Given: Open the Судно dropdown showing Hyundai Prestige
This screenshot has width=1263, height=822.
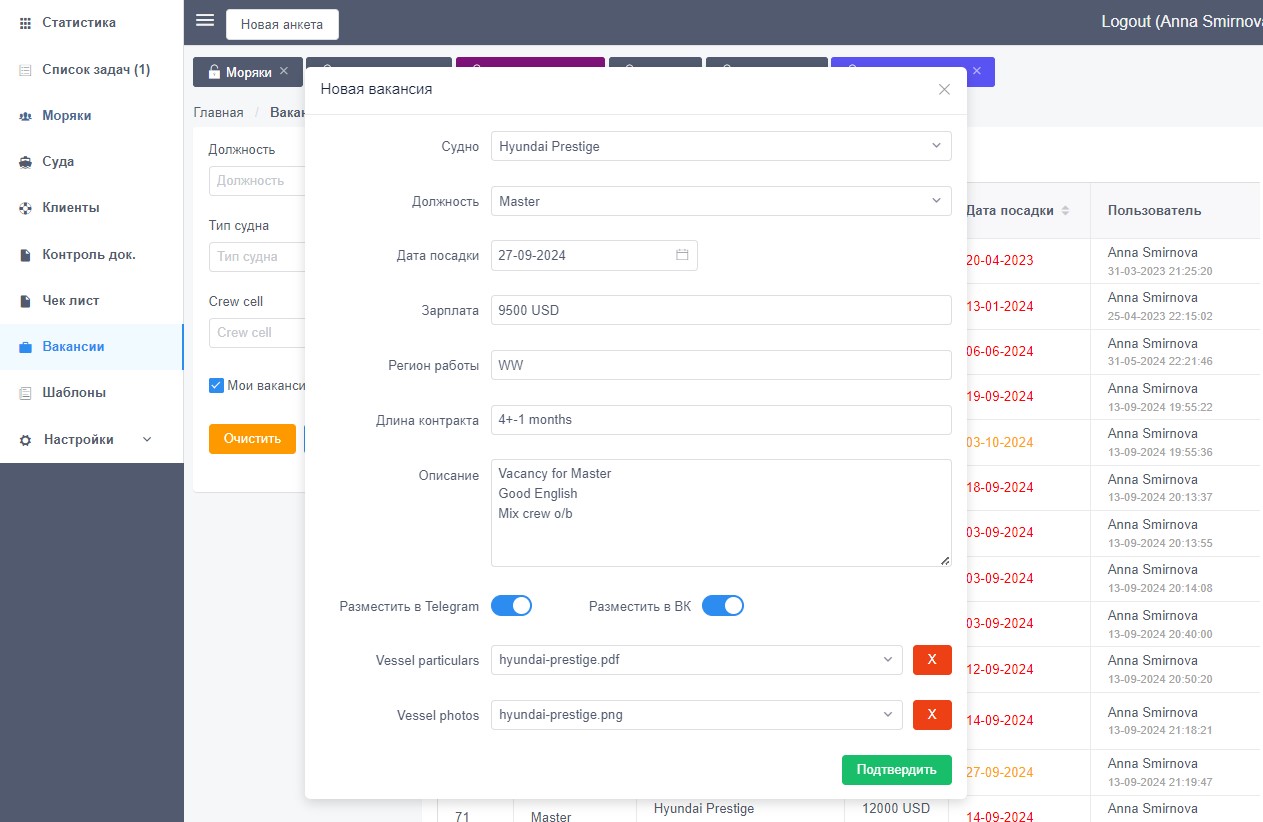Looking at the screenshot, I should point(720,146).
